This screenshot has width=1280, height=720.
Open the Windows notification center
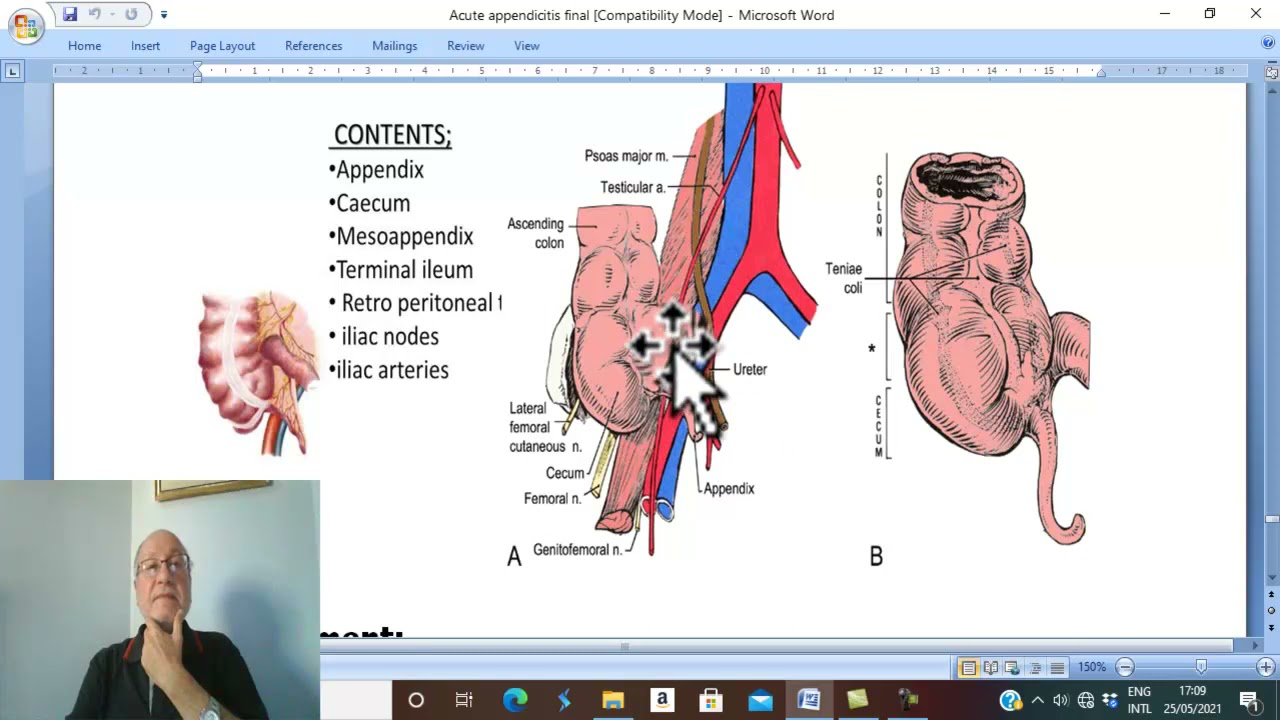tap(1250, 700)
